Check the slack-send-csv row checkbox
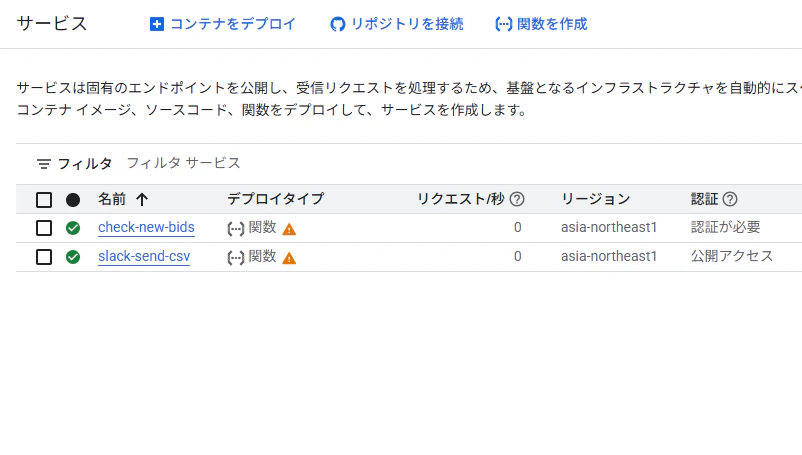 pos(44,257)
